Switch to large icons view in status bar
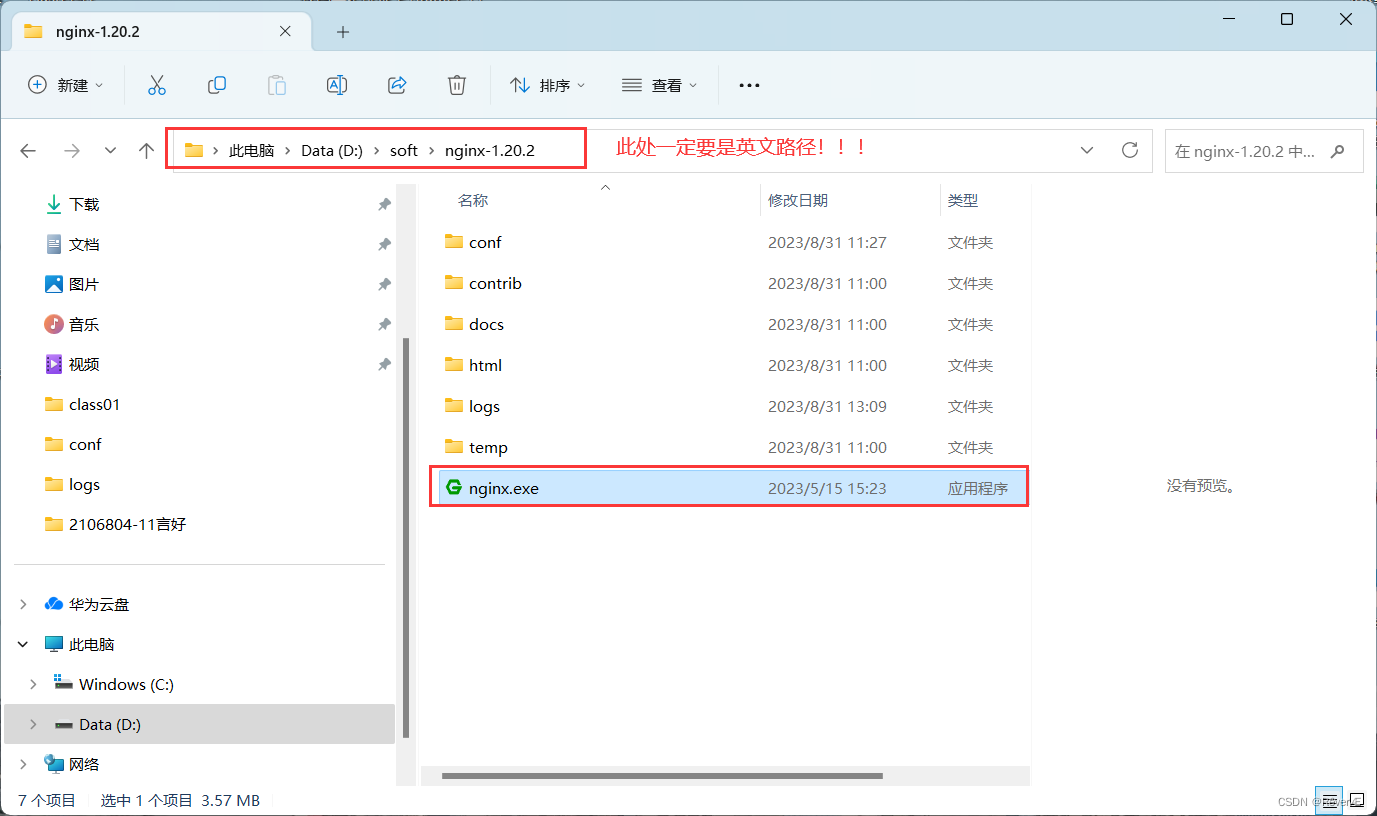The width and height of the screenshot is (1377, 816). (x=1355, y=799)
